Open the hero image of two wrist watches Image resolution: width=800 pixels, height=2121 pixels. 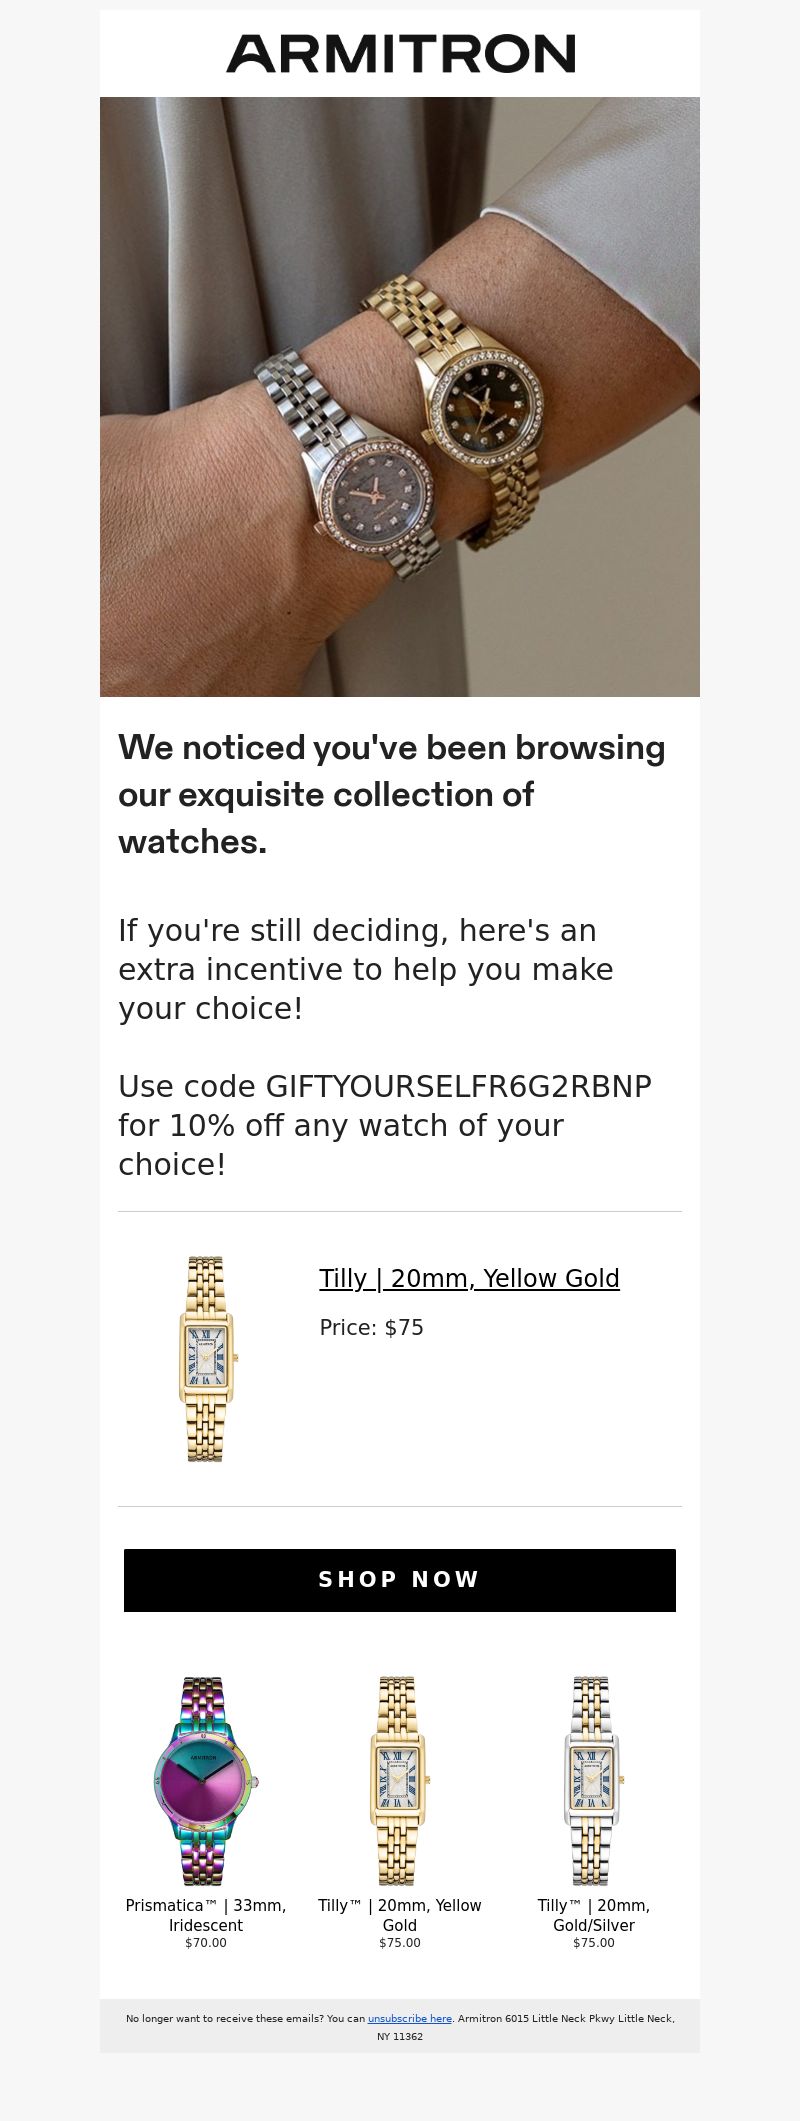tap(400, 397)
